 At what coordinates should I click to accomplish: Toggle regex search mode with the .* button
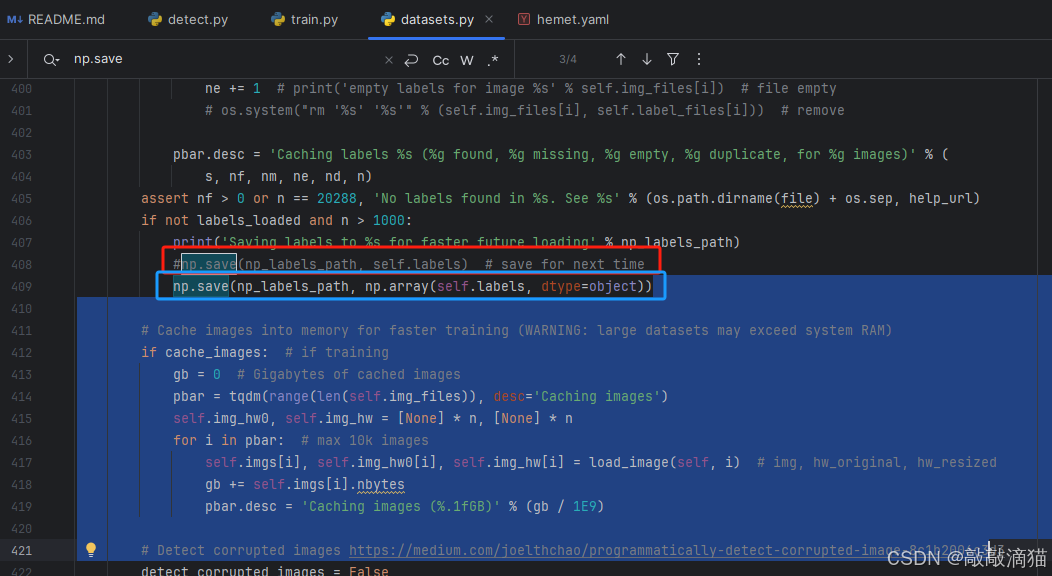(491, 59)
